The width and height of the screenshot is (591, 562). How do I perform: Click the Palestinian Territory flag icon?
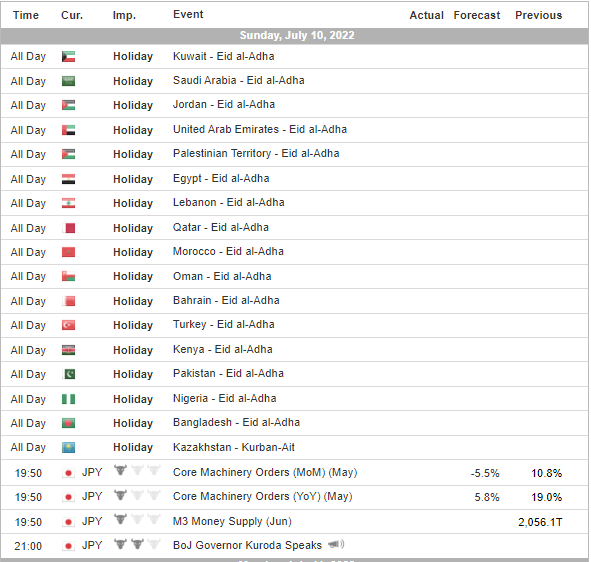point(69,154)
